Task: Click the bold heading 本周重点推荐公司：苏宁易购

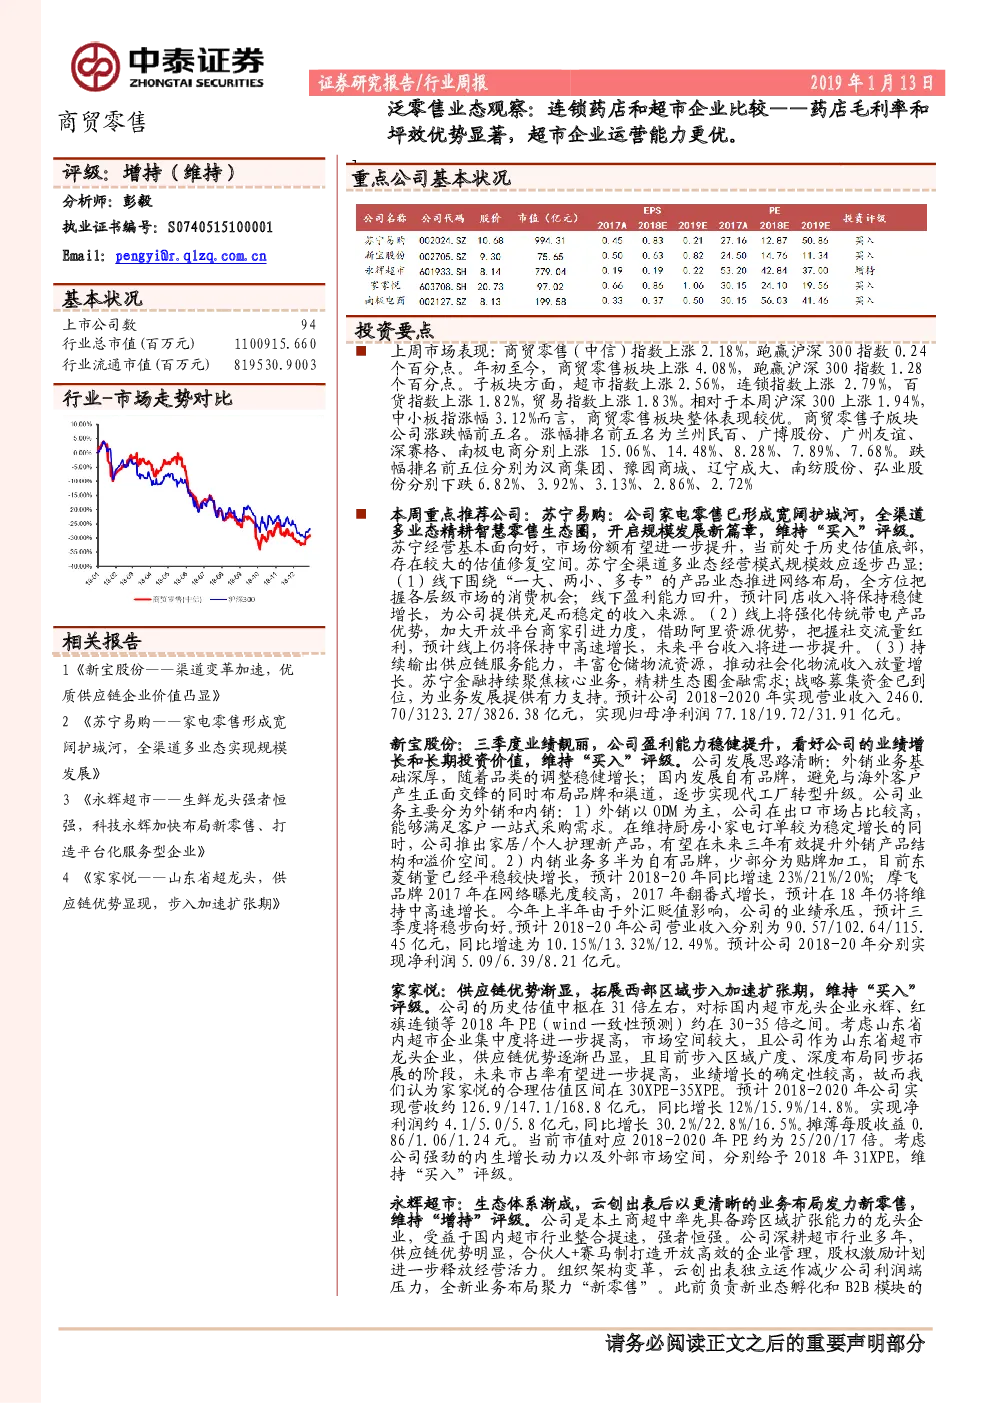Action: click(656, 522)
